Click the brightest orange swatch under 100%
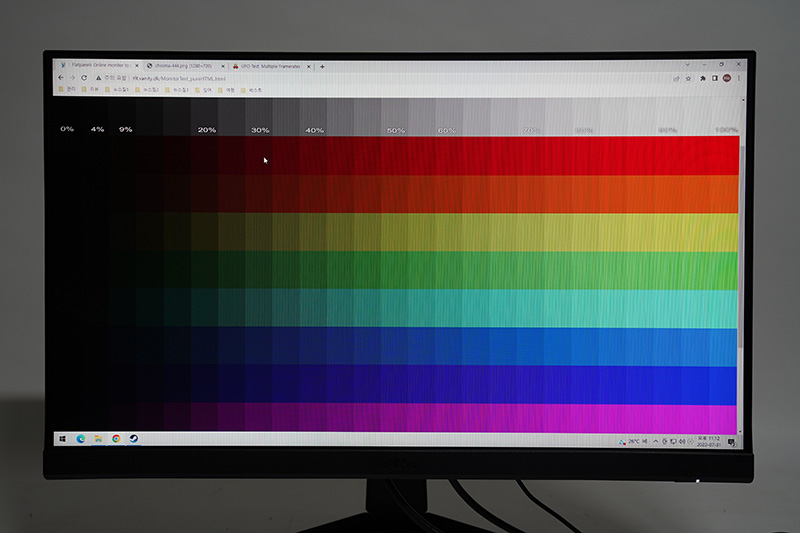Screen dimensions: 800x533 click(723, 194)
